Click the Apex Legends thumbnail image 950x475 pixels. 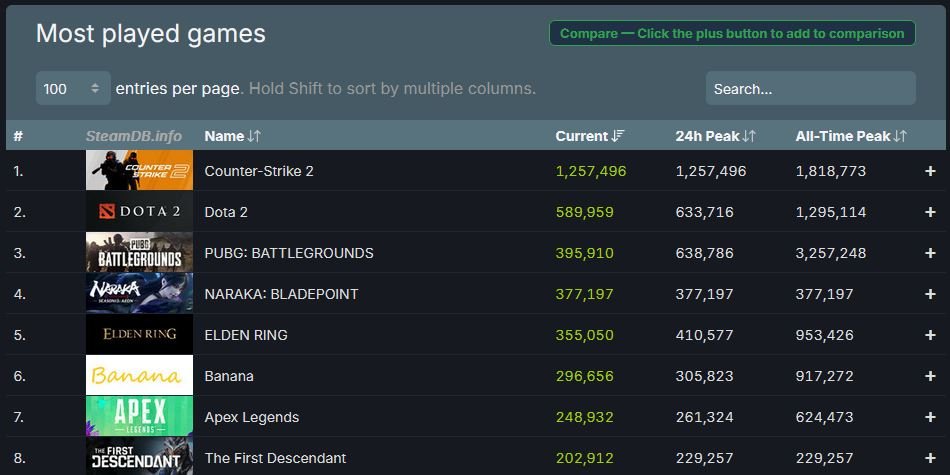(139, 416)
